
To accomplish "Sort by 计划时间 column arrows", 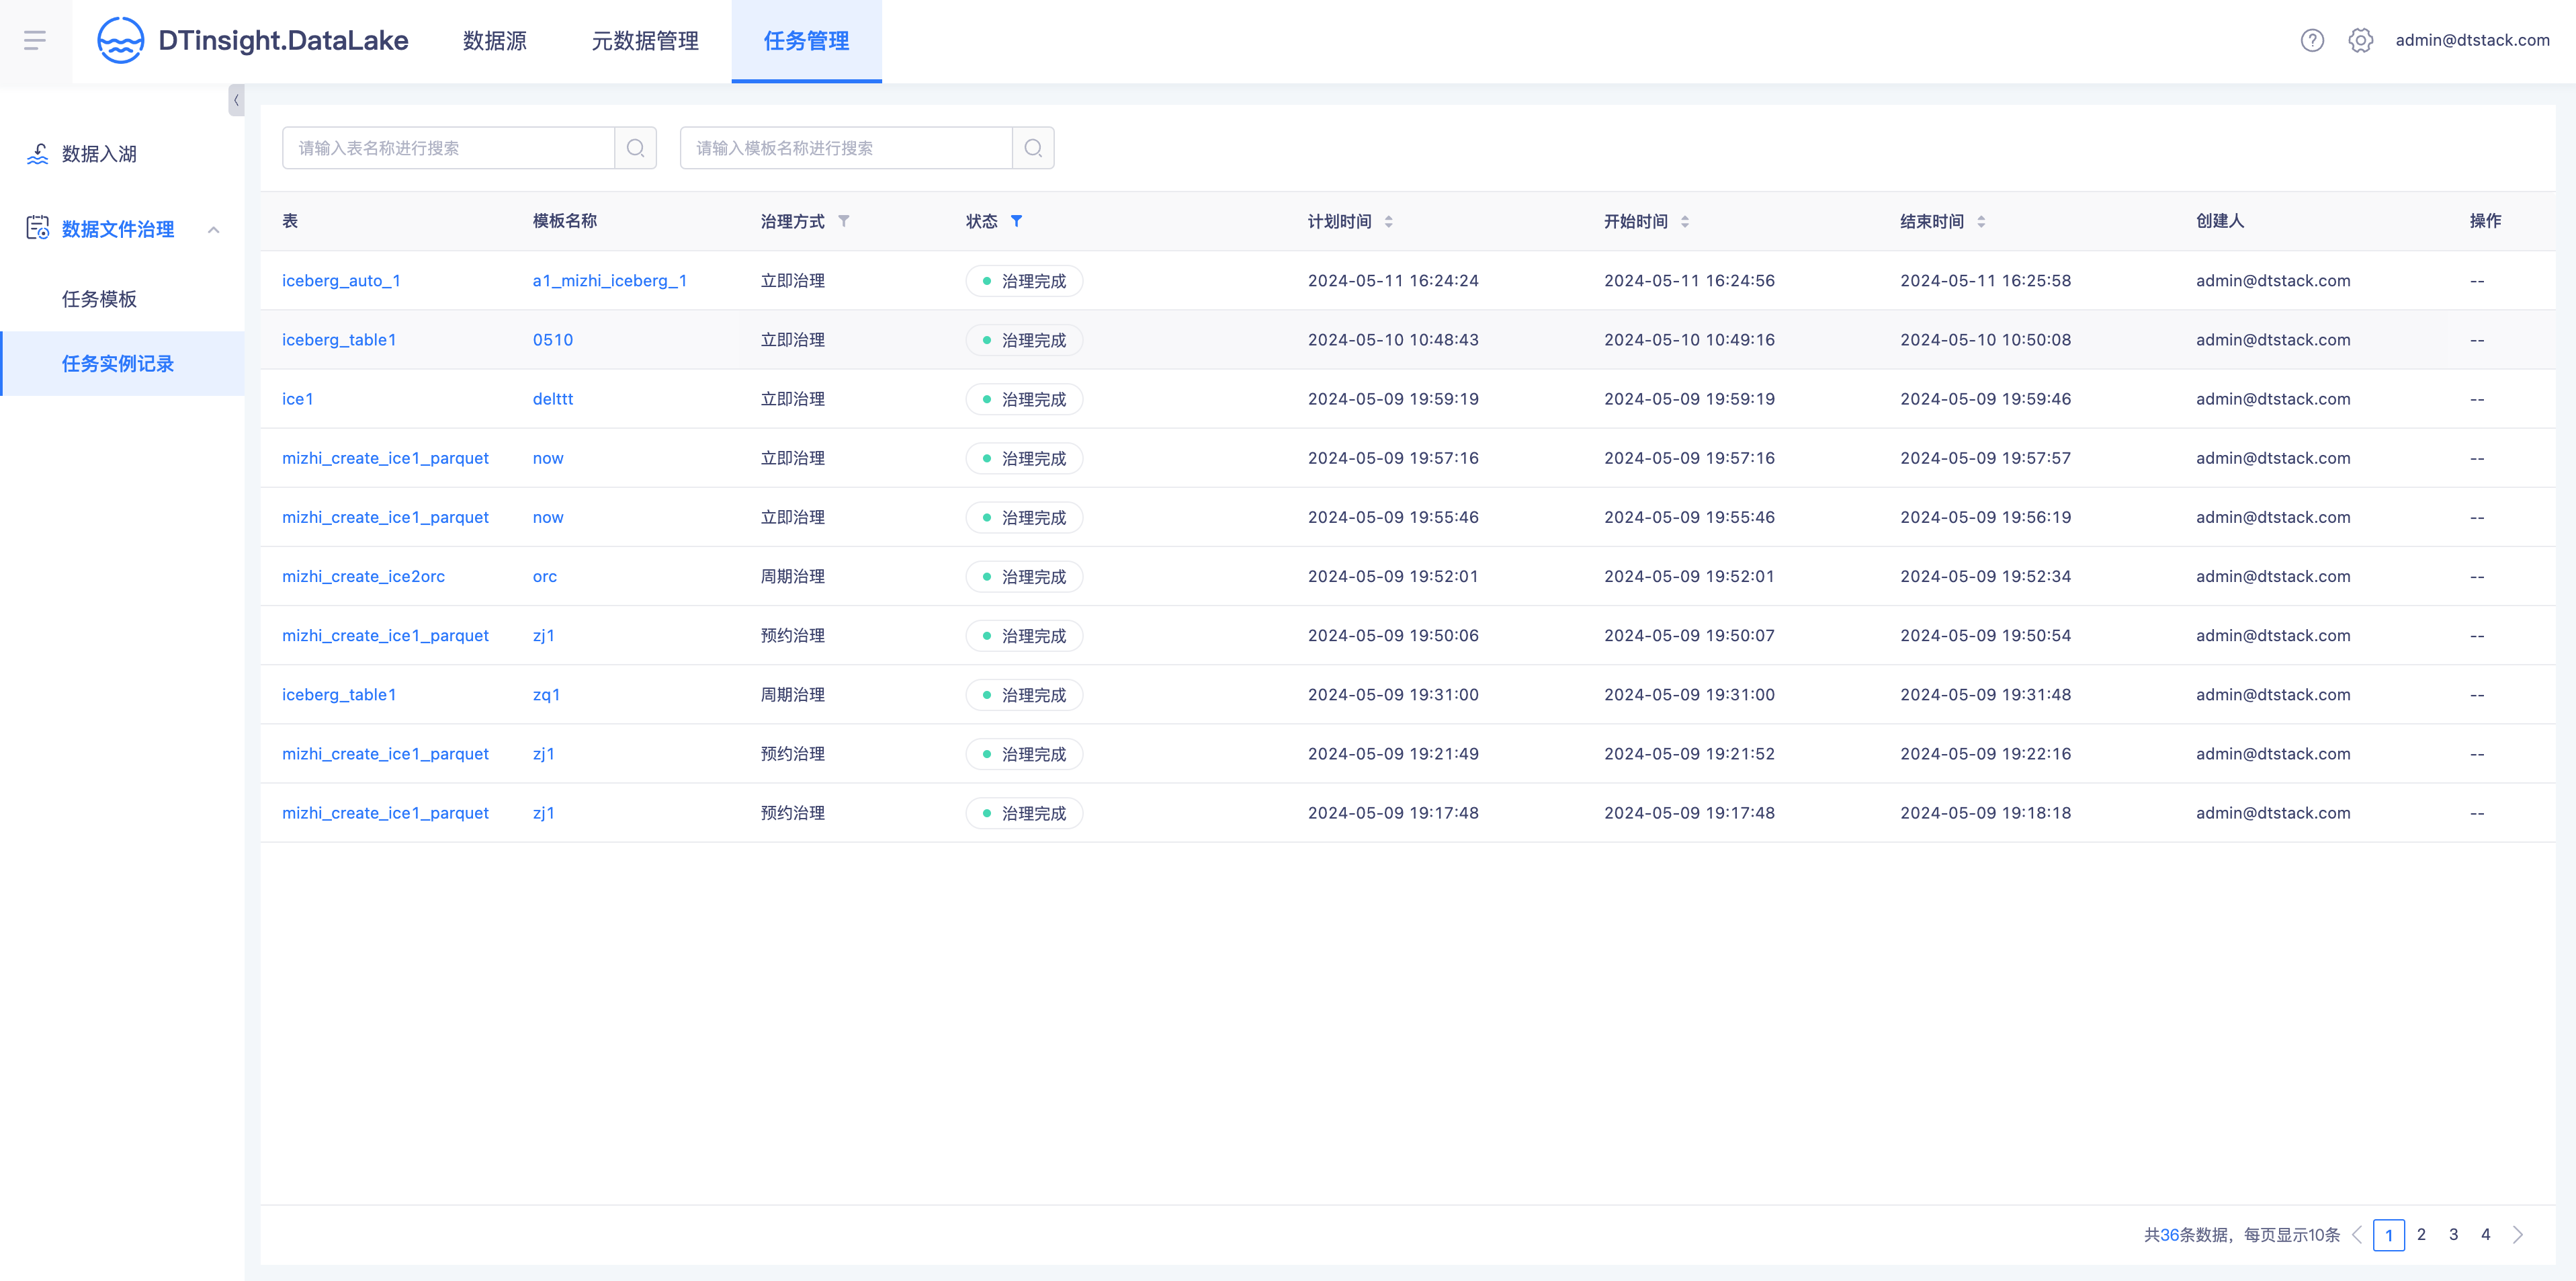I will (x=1388, y=221).
